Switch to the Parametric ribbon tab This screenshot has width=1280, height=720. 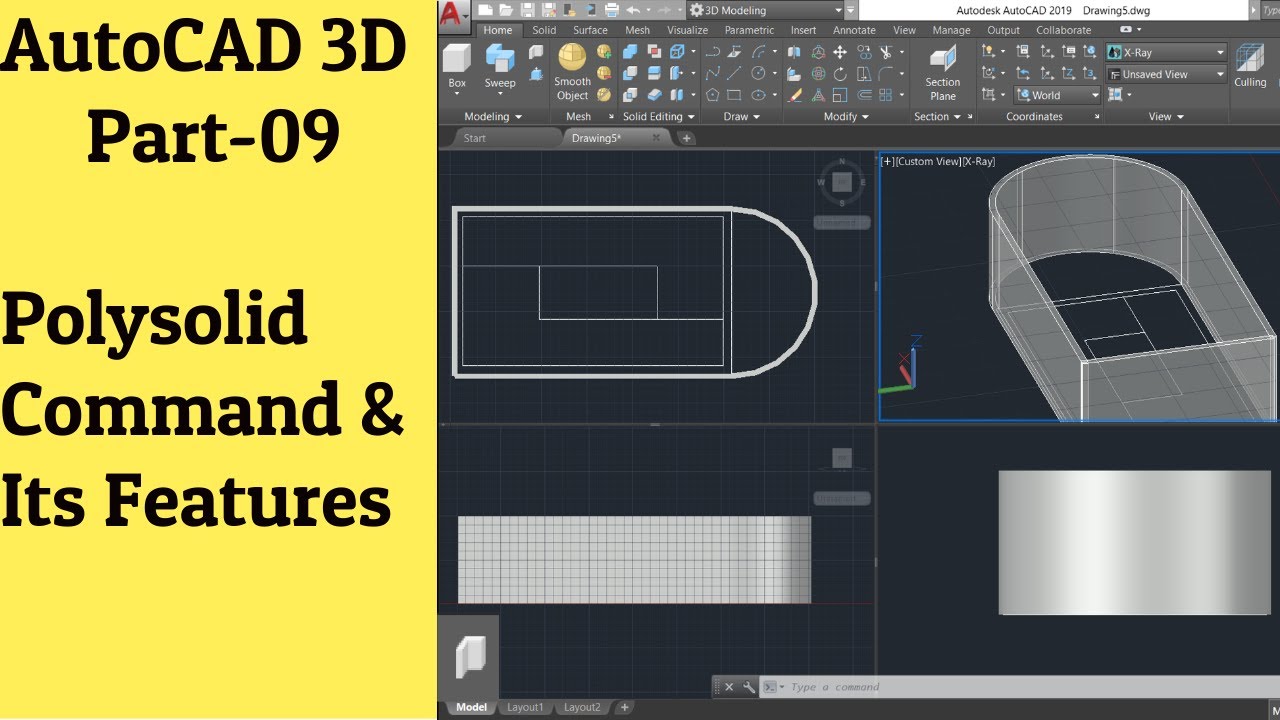[x=749, y=30]
